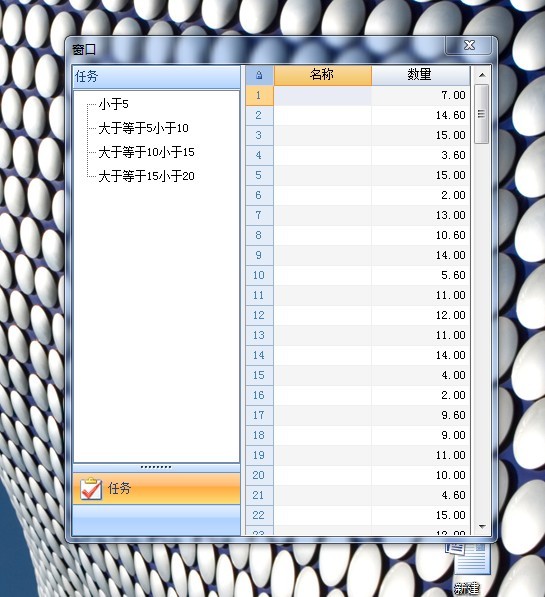Image resolution: width=545 pixels, height=597 pixels.
Task: Select the 大于等于10小于15 tree item
Action: click(x=146, y=152)
